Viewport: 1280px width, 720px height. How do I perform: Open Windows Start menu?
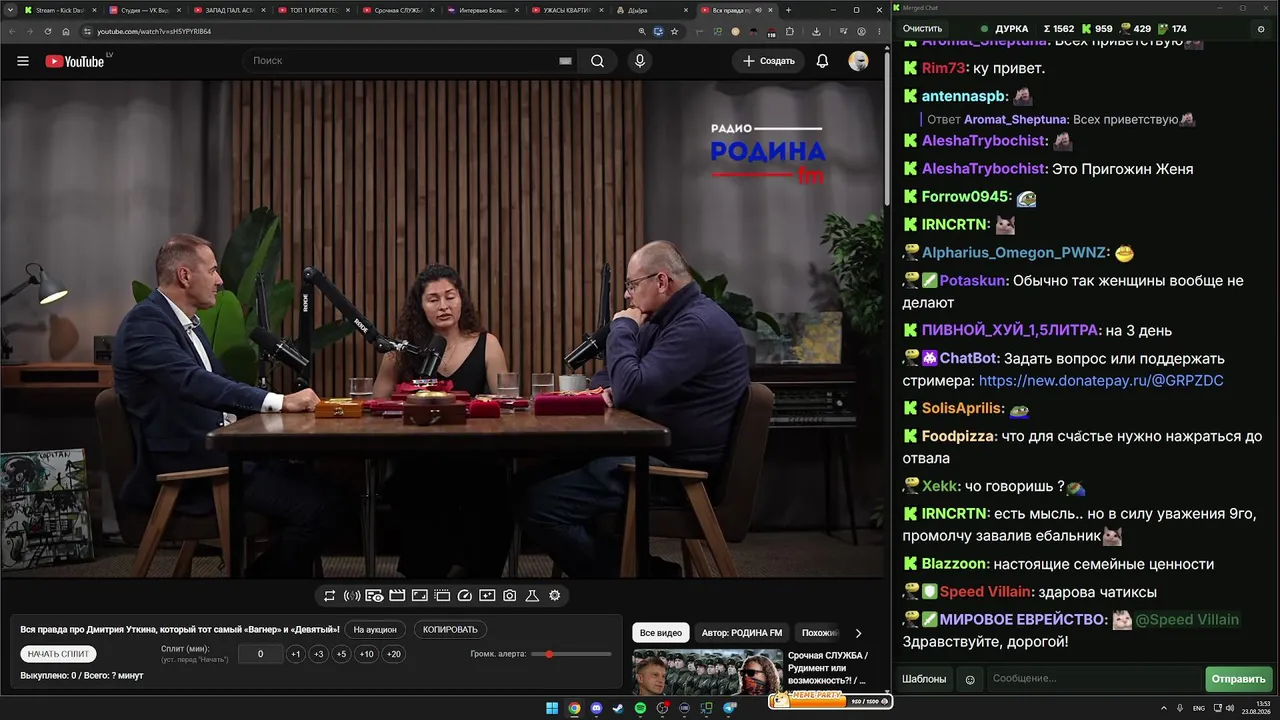point(552,708)
